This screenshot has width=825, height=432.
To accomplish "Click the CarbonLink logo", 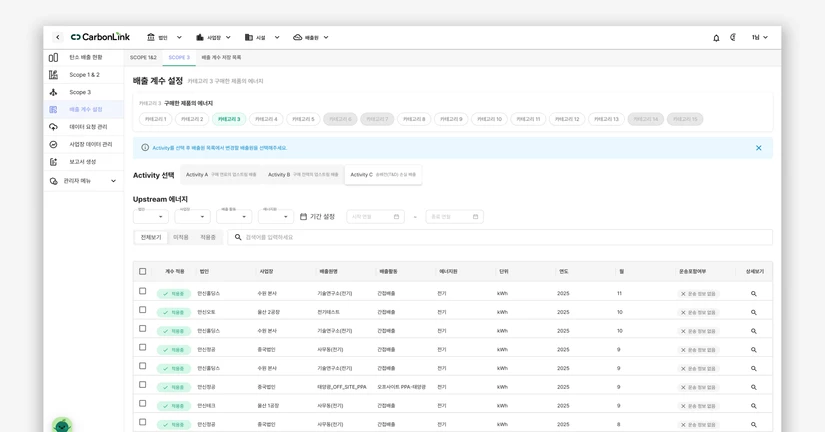I will click(x=100, y=37).
